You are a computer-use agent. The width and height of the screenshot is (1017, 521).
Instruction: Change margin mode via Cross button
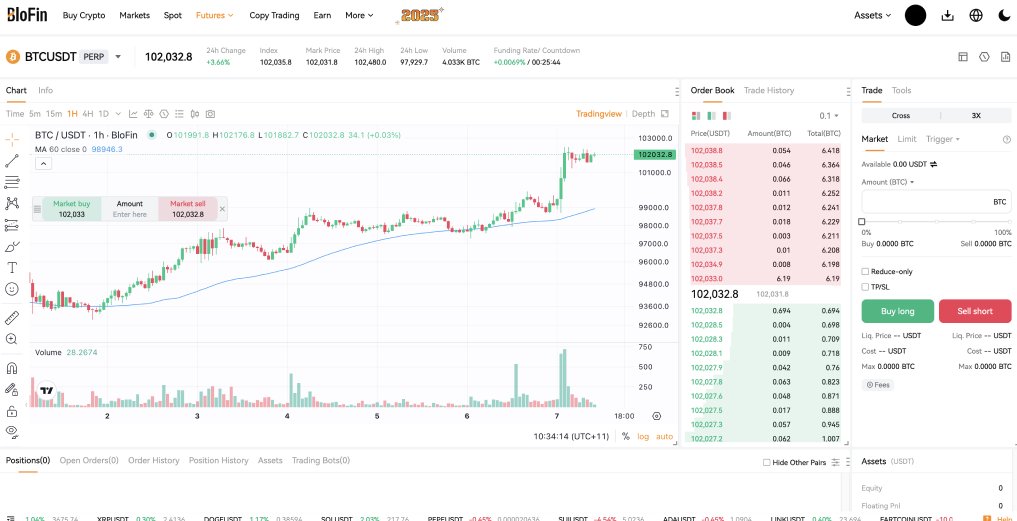tap(901, 115)
